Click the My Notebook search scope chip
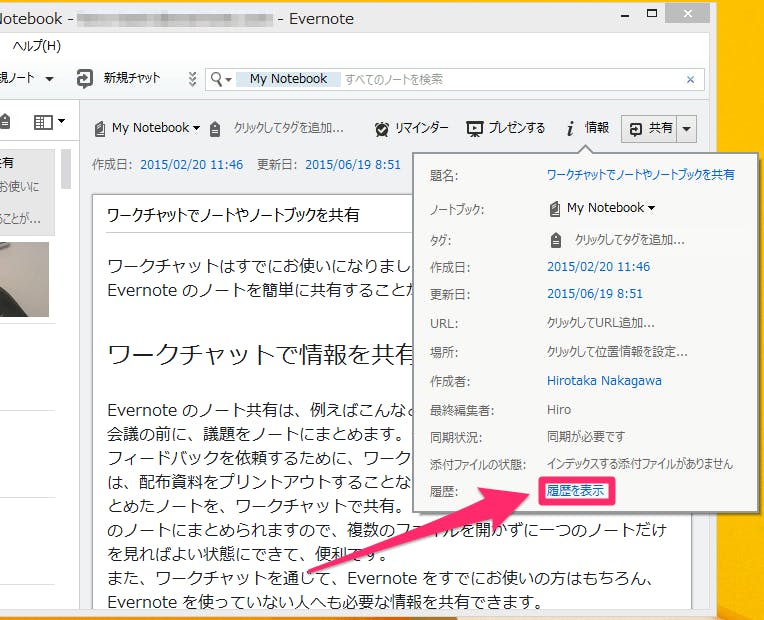Screen dimensions: 764x620 tap(288, 79)
